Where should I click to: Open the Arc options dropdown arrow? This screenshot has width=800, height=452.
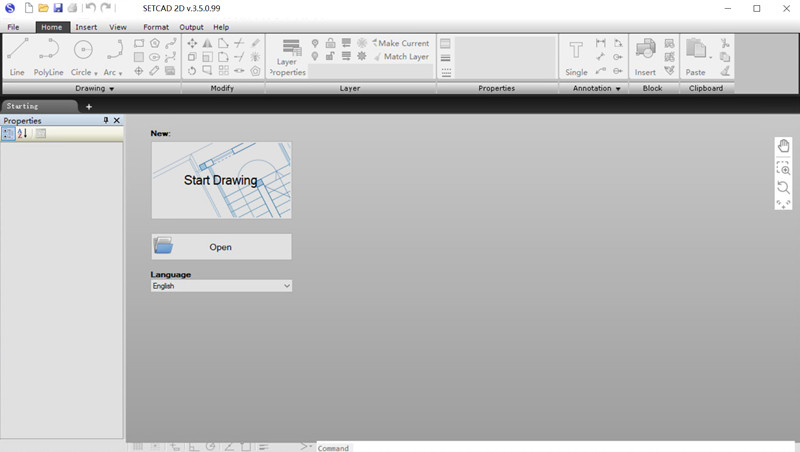(x=120, y=73)
